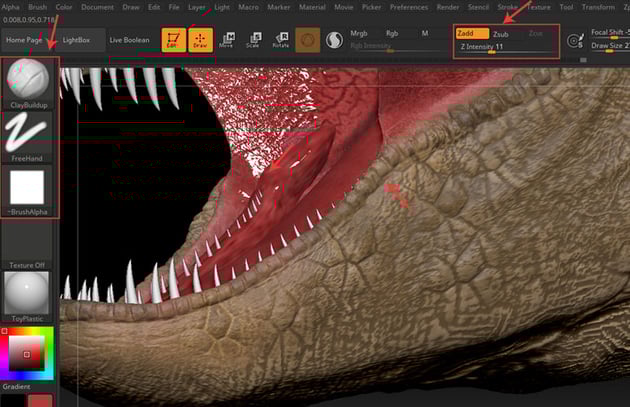Image resolution: width=630 pixels, height=407 pixels.
Task: Open the FreeHand stroke selector
Action: (x=29, y=130)
